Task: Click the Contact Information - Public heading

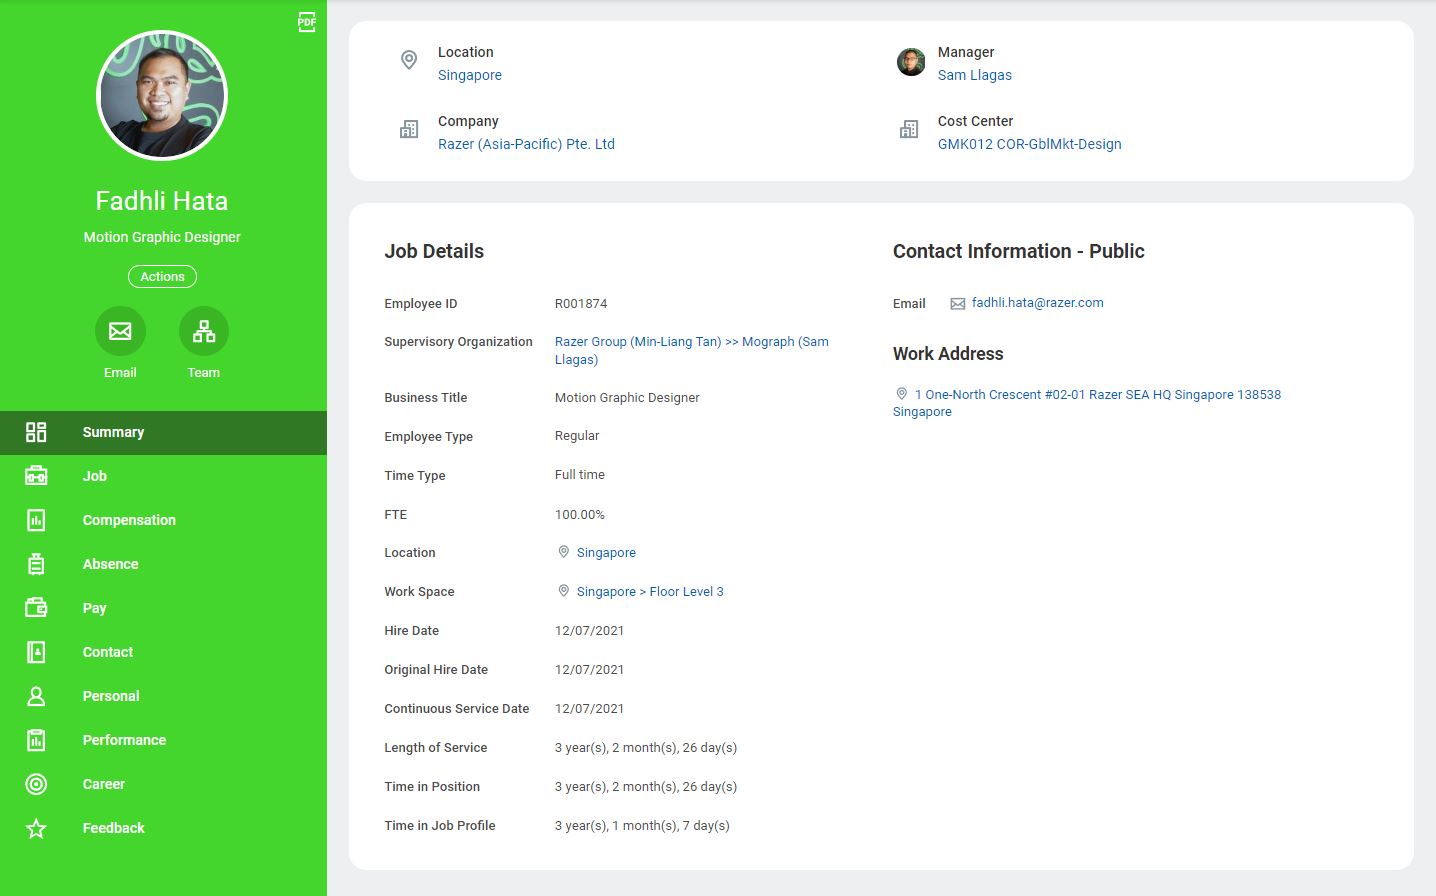Action: 1019,252
